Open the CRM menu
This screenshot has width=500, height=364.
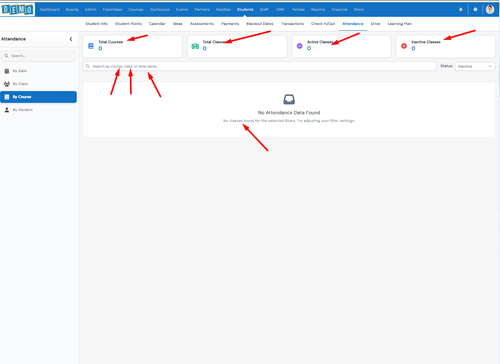tap(280, 9)
